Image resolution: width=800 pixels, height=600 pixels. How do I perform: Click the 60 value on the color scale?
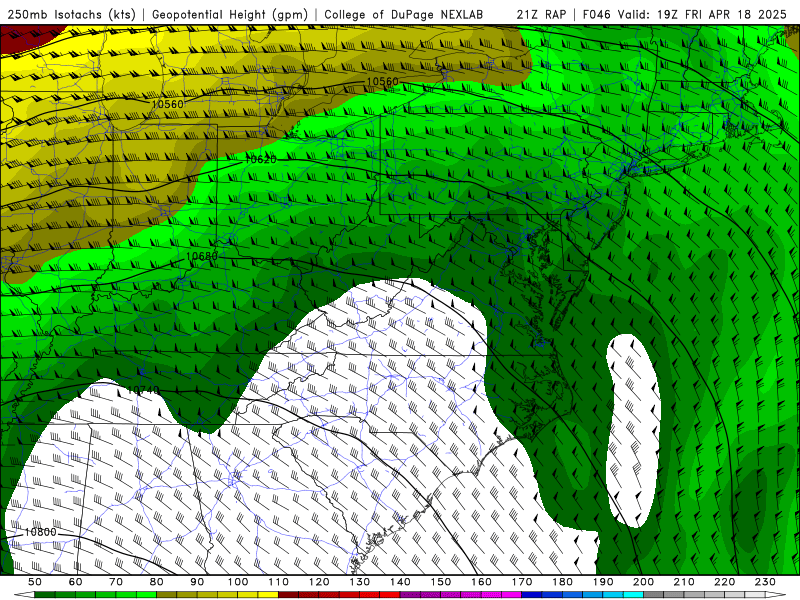pyautogui.click(x=76, y=582)
